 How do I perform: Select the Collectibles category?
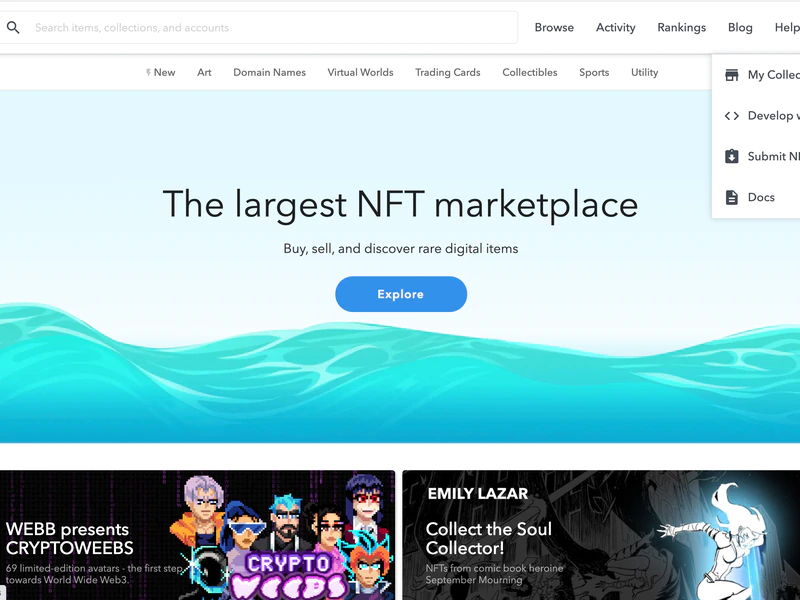[530, 72]
